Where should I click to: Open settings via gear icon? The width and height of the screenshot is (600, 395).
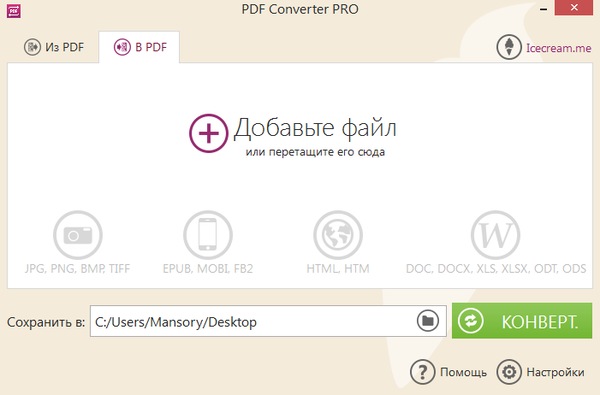click(509, 372)
